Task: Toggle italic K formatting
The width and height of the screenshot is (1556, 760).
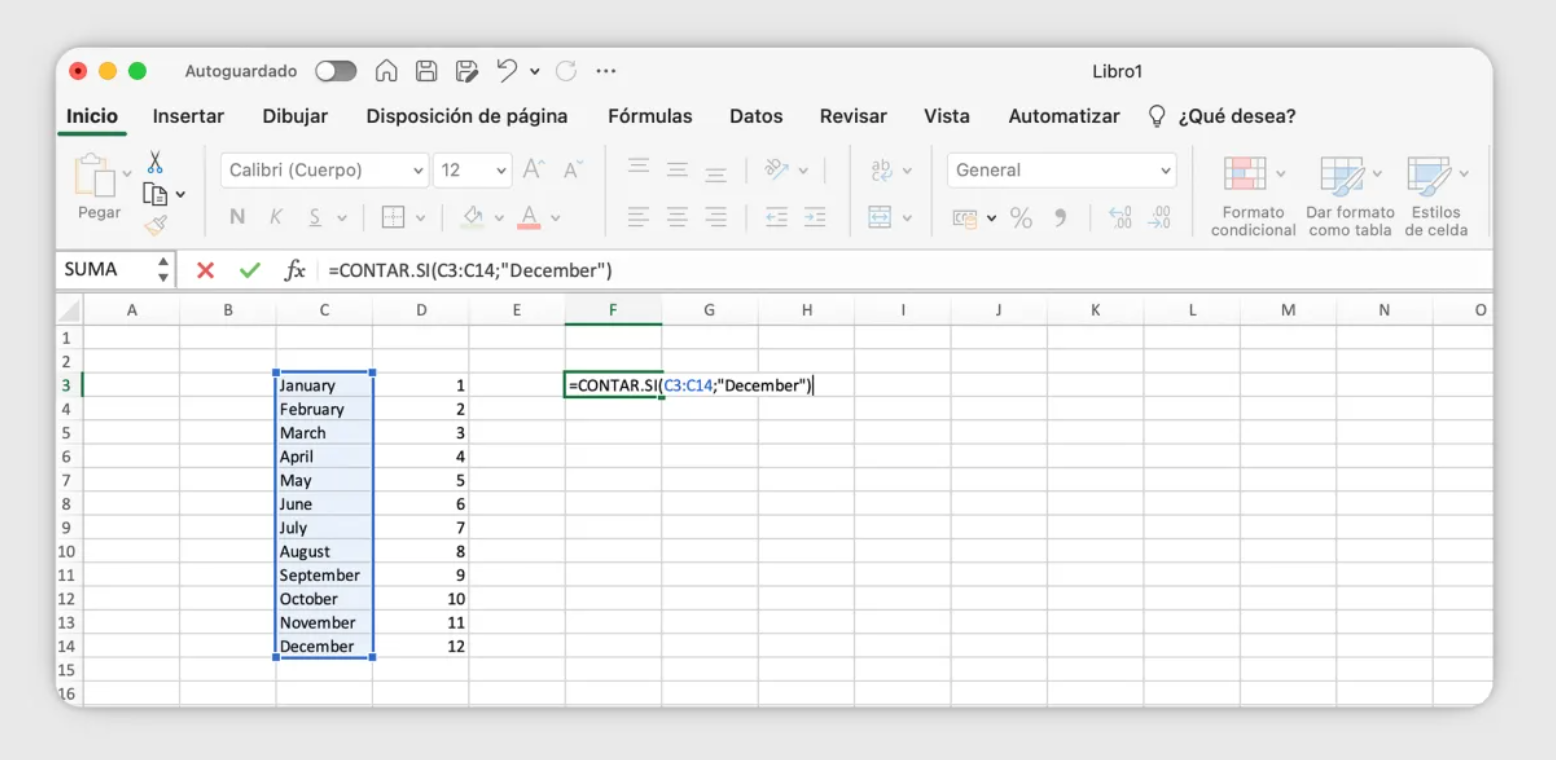Action: [x=275, y=217]
